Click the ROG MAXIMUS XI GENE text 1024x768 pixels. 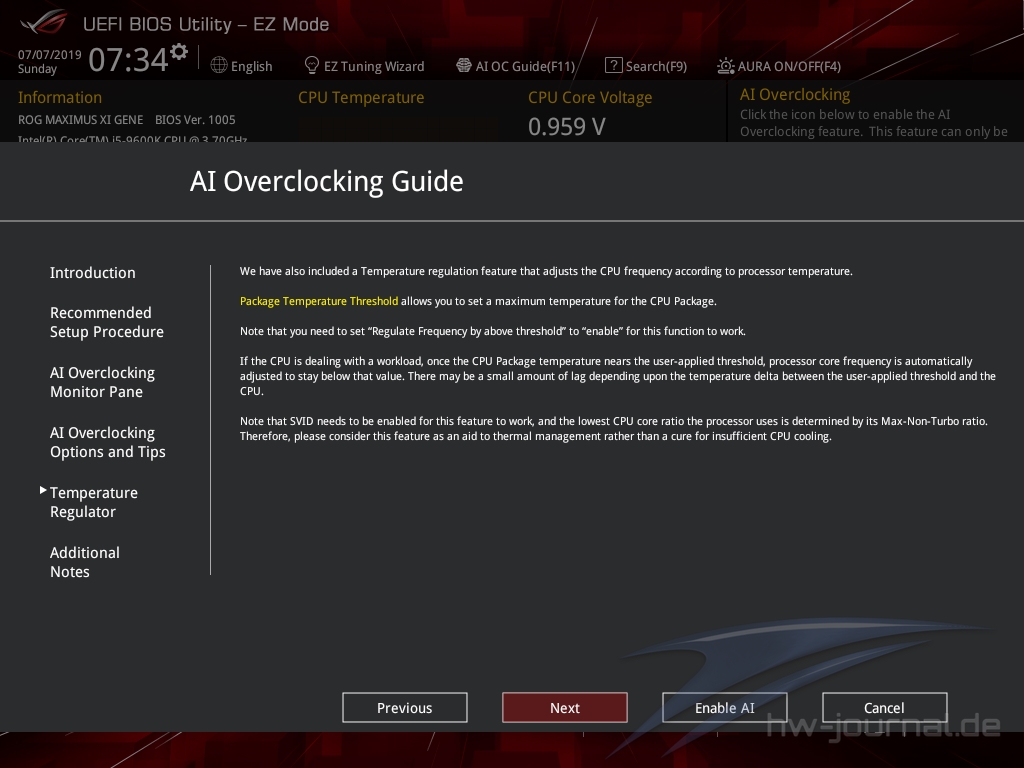80,120
